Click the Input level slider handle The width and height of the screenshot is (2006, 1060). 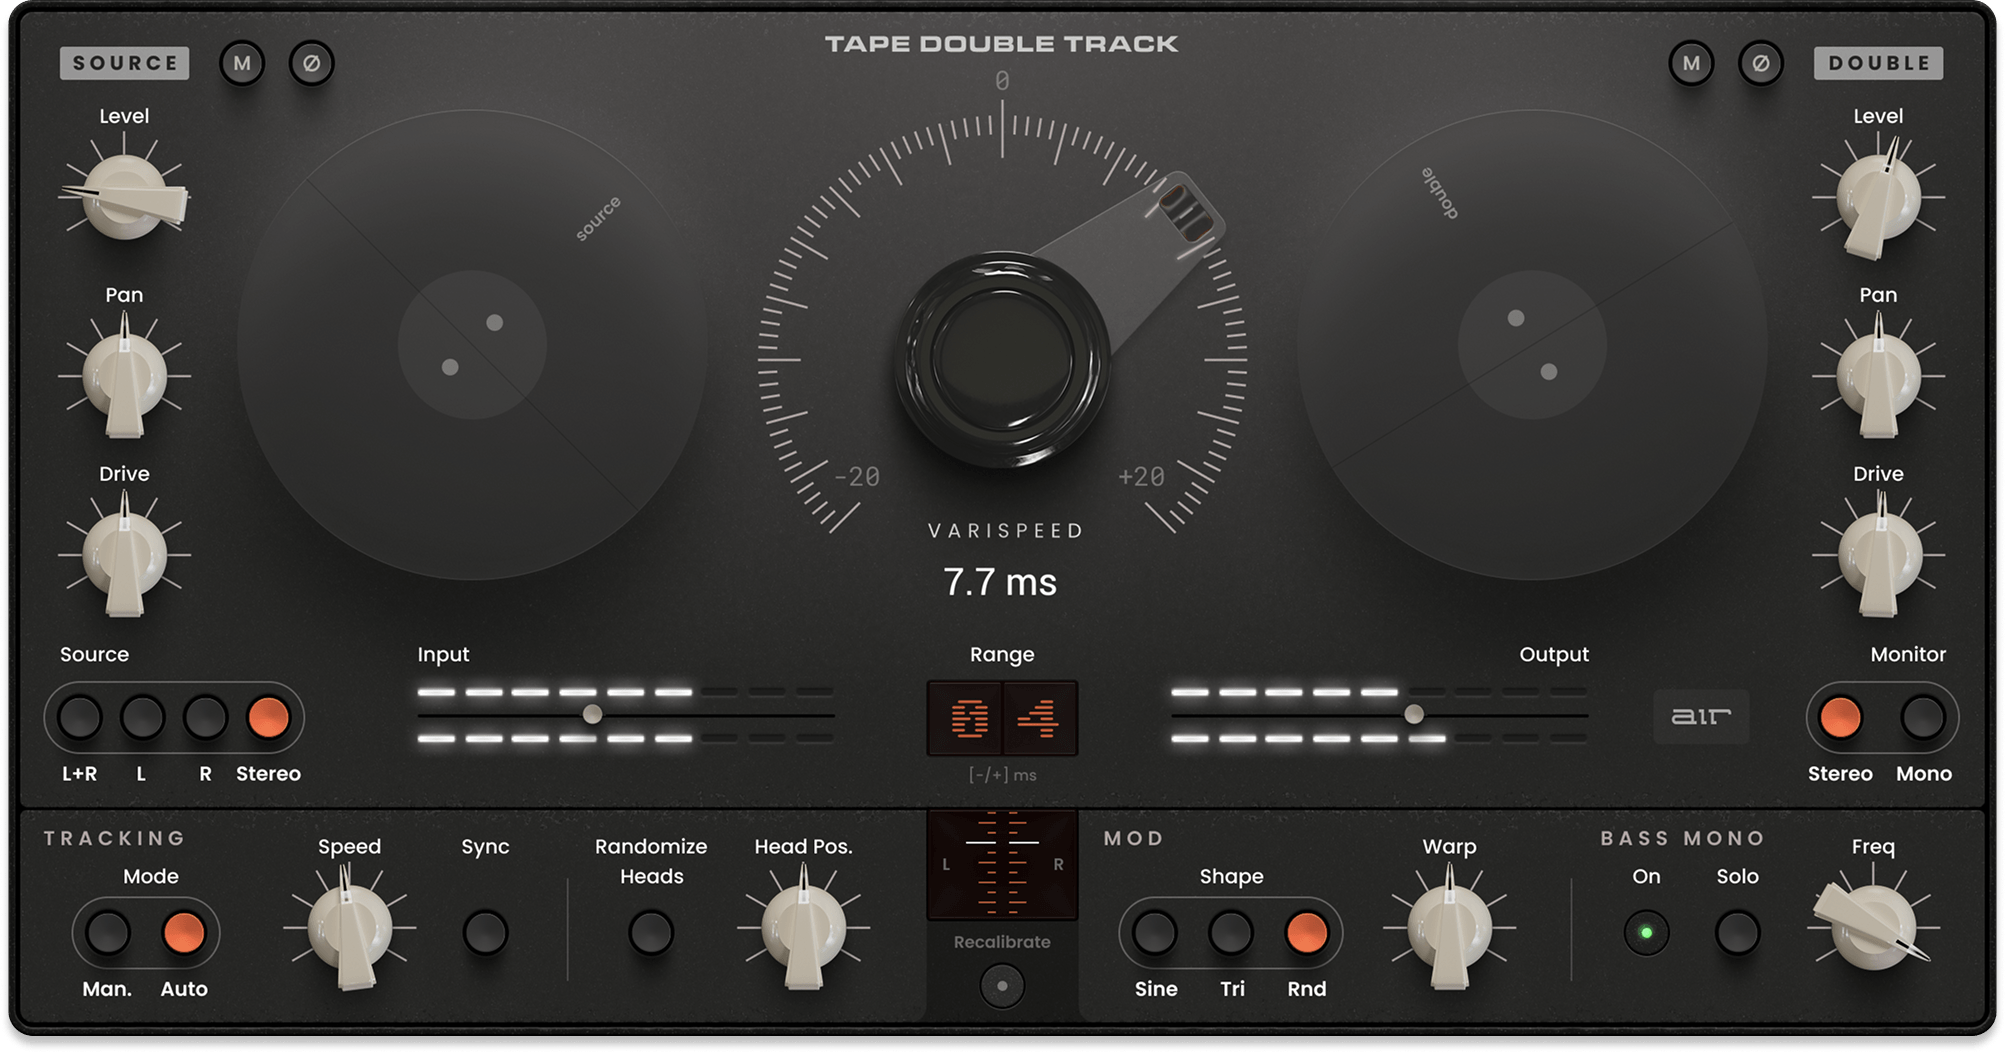[x=592, y=714]
